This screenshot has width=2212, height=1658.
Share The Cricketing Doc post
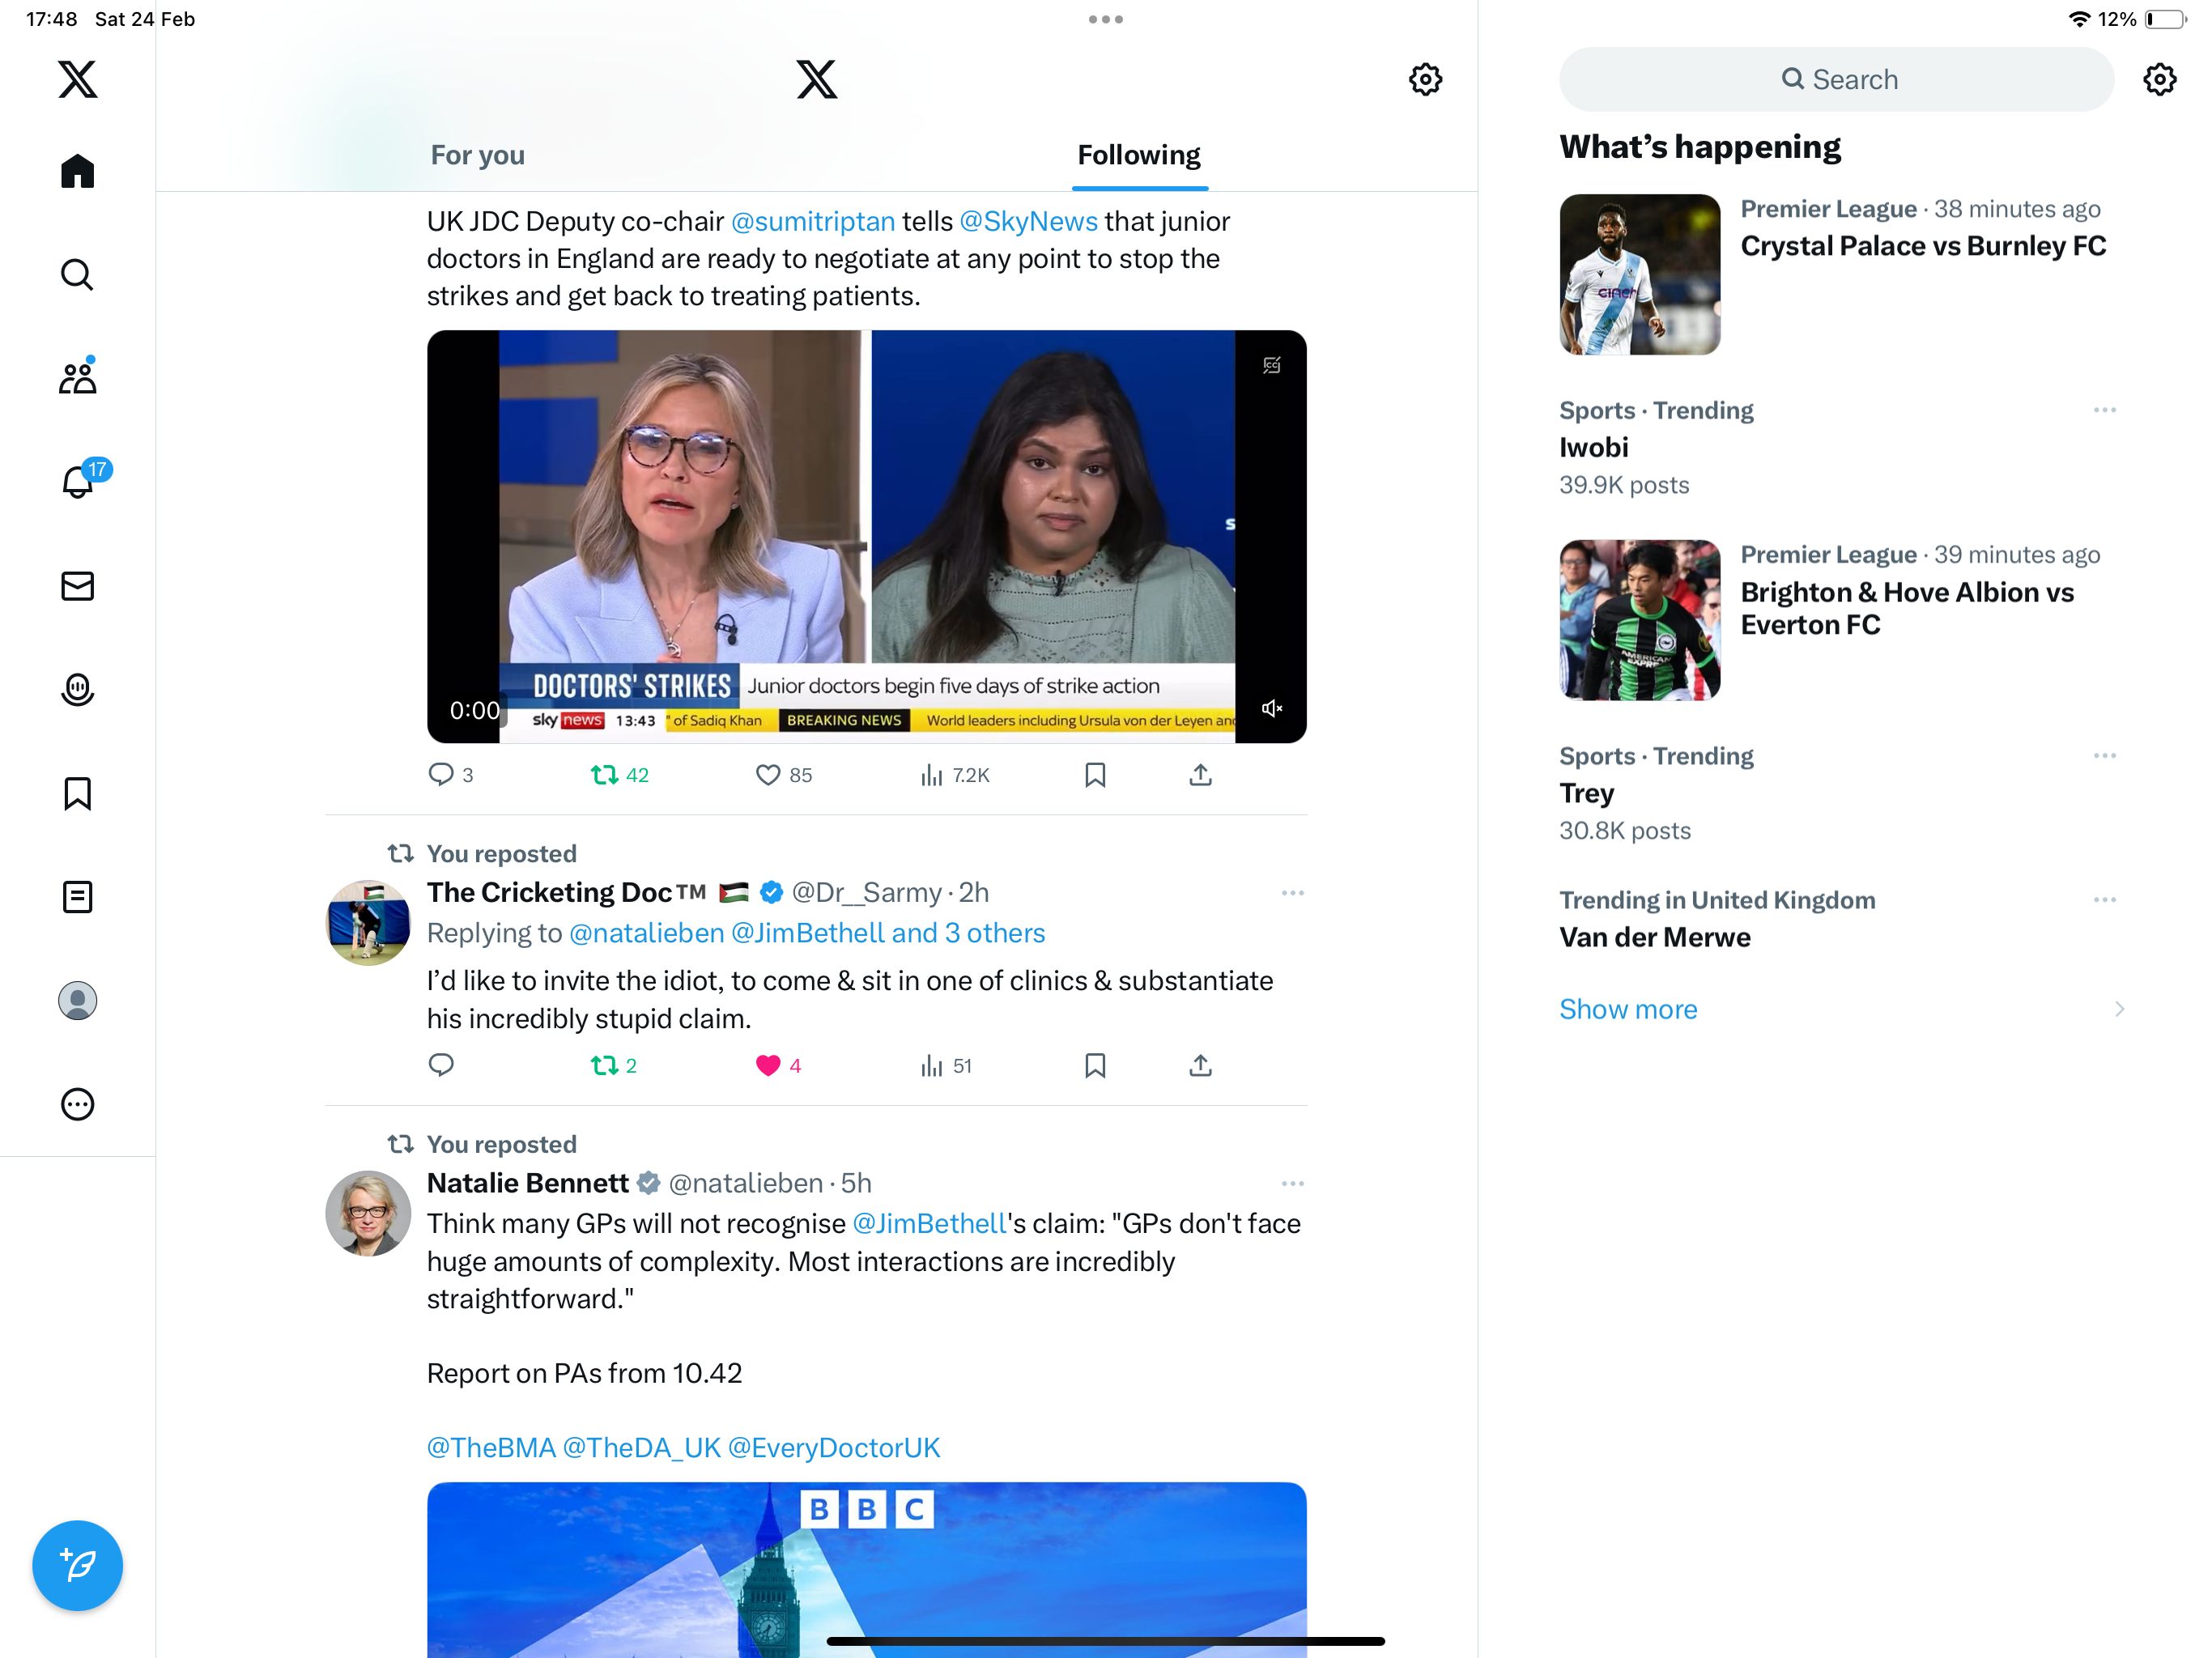(1200, 1065)
